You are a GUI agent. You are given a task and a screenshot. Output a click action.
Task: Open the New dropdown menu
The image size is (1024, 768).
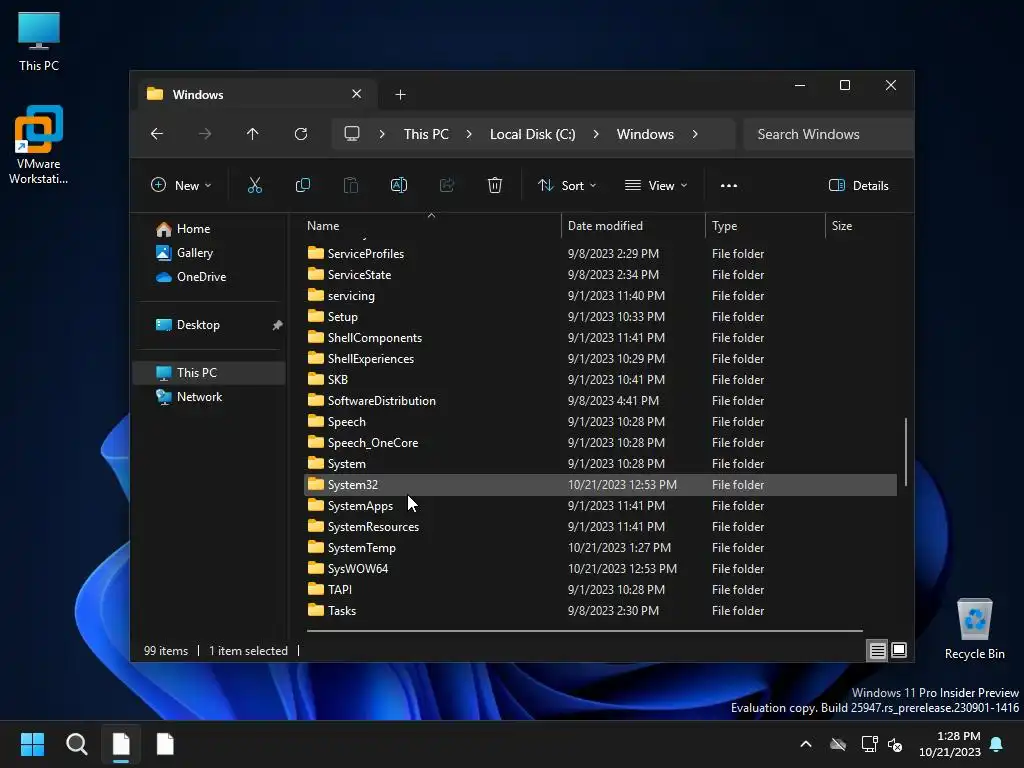click(182, 186)
